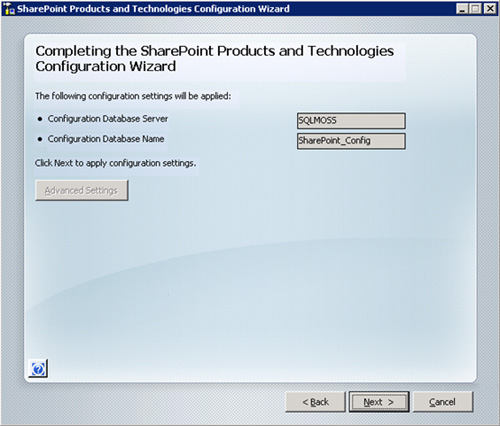Screen dimensions: 500x426
Task: Click the SharePoint wizard title bar icon
Action: click(x=9, y=9)
